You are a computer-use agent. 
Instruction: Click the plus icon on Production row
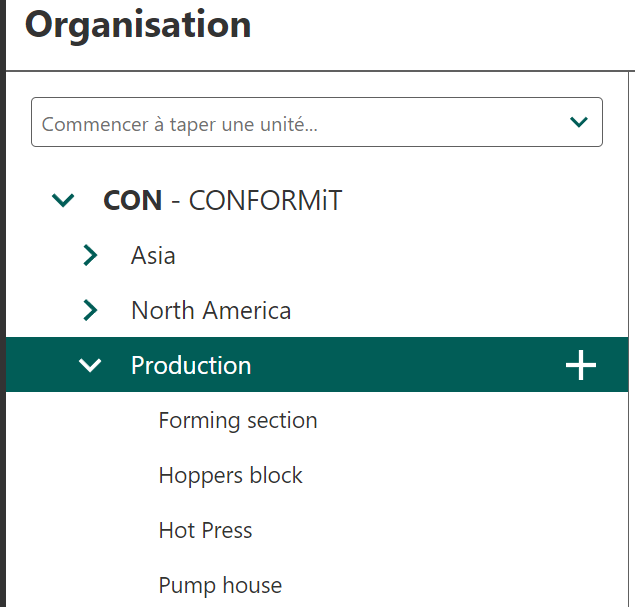581,365
